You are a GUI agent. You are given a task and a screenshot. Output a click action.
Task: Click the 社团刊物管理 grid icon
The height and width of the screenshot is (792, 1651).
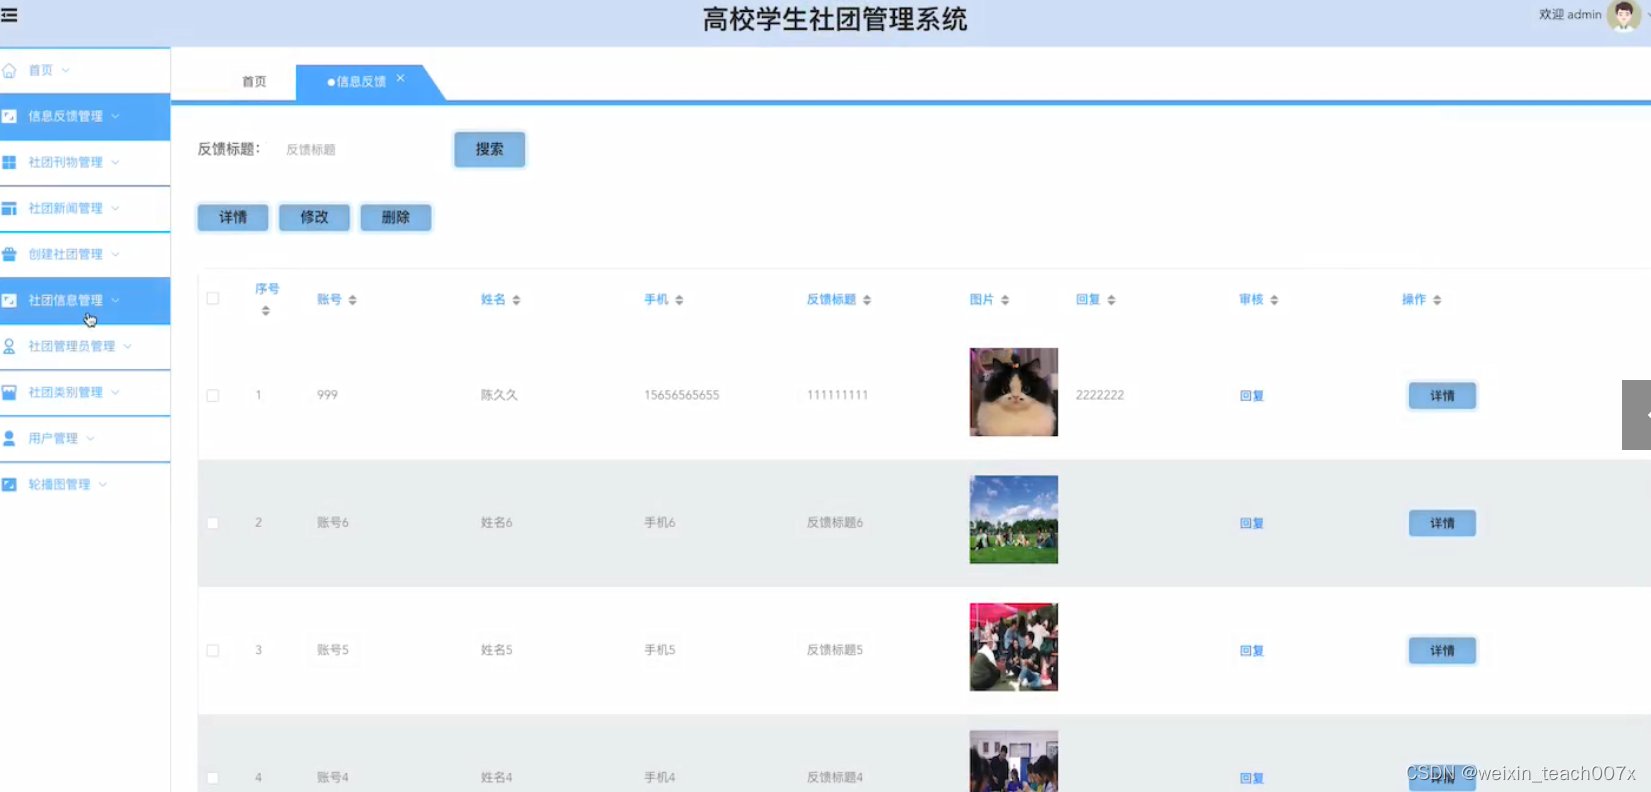pyautogui.click(x=9, y=162)
